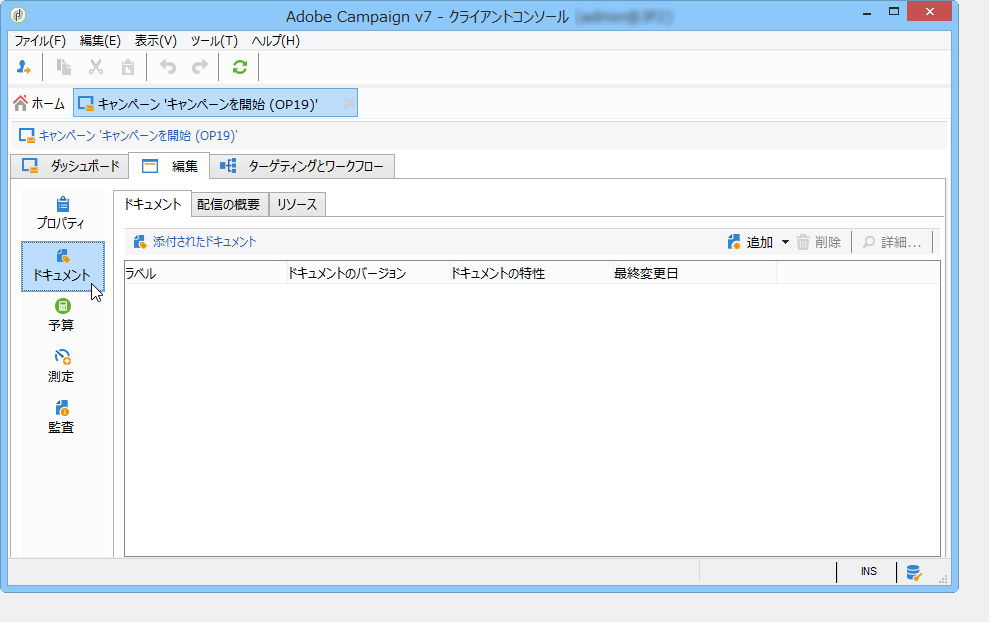The image size is (989, 622).
Task: Switch to the 編集 tab
Action: [170, 166]
